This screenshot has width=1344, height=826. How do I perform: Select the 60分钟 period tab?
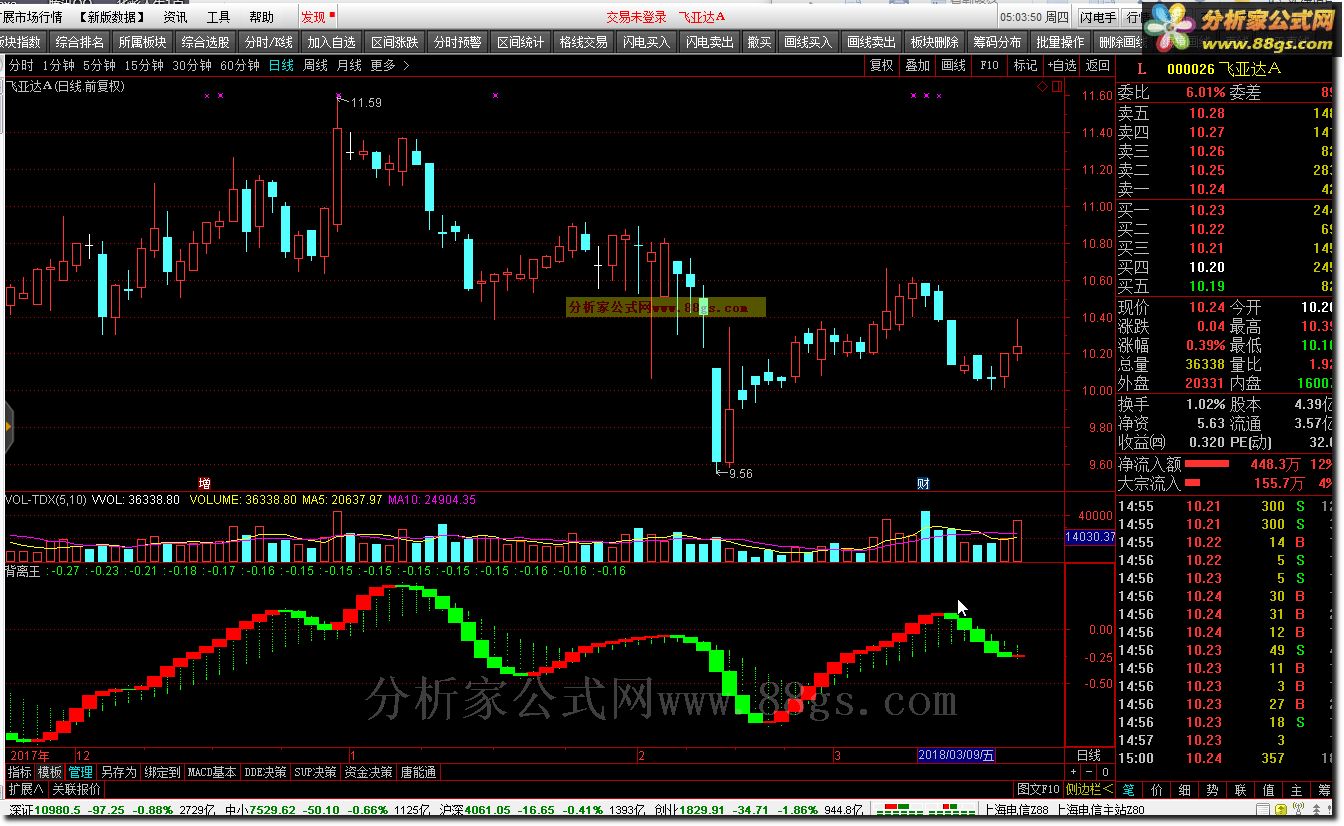coord(240,66)
